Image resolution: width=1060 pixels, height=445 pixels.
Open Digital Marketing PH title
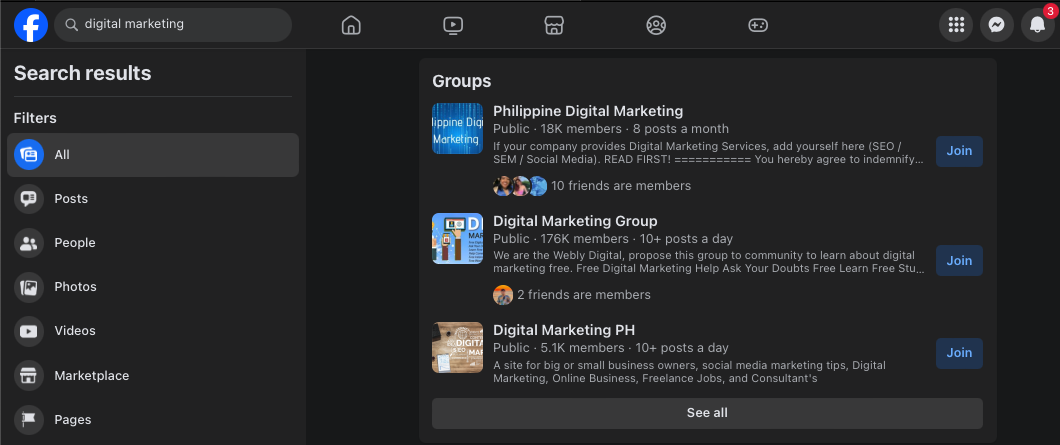coord(564,330)
